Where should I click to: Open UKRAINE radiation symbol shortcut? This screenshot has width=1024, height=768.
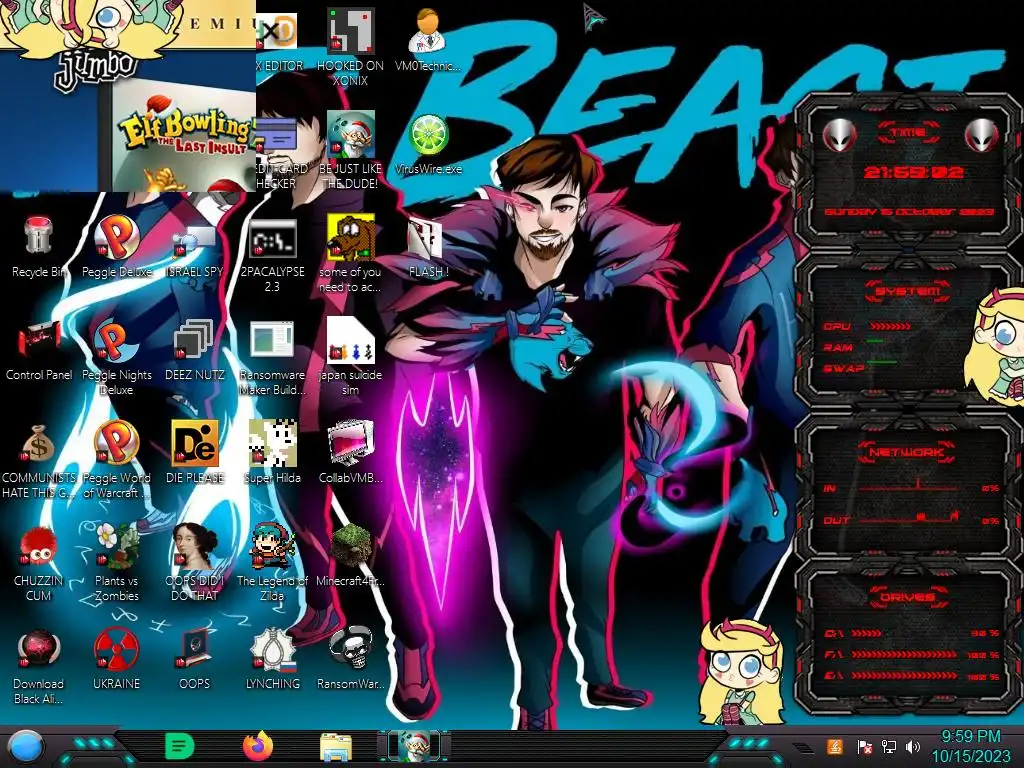(x=116, y=649)
